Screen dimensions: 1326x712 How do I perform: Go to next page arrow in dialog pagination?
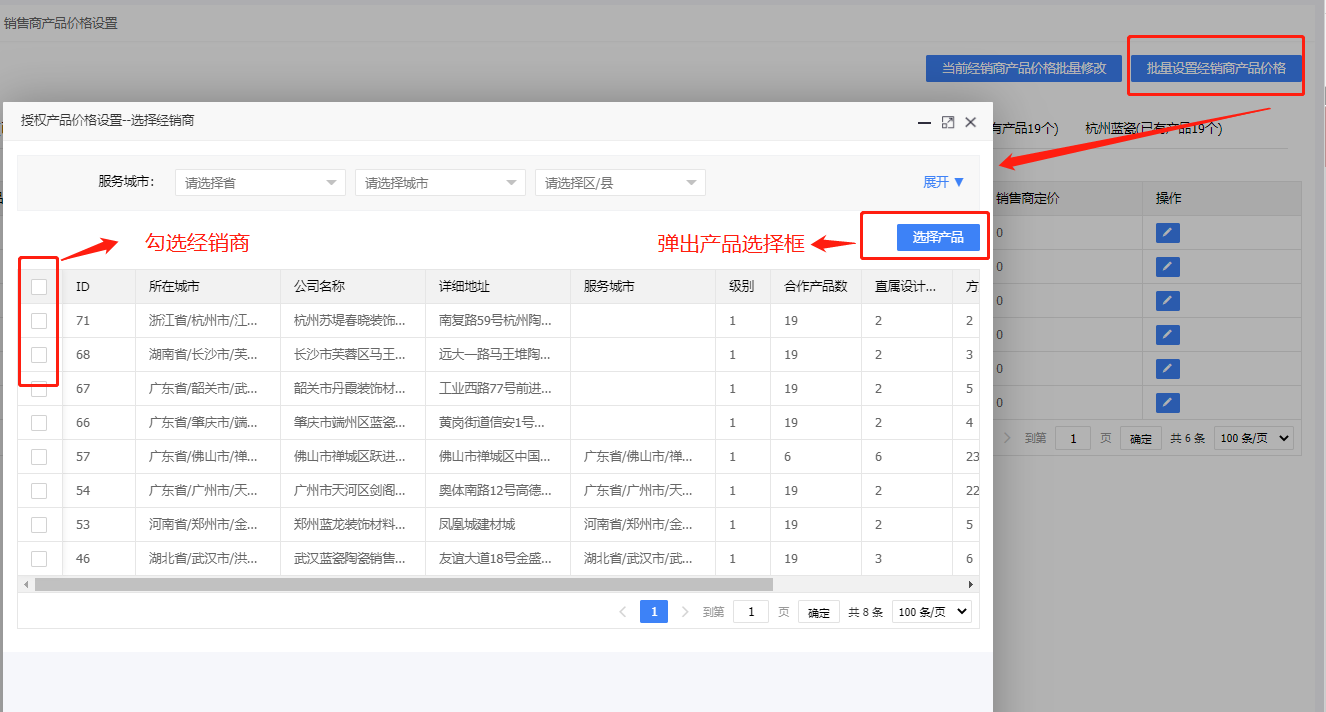coord(685,612)
